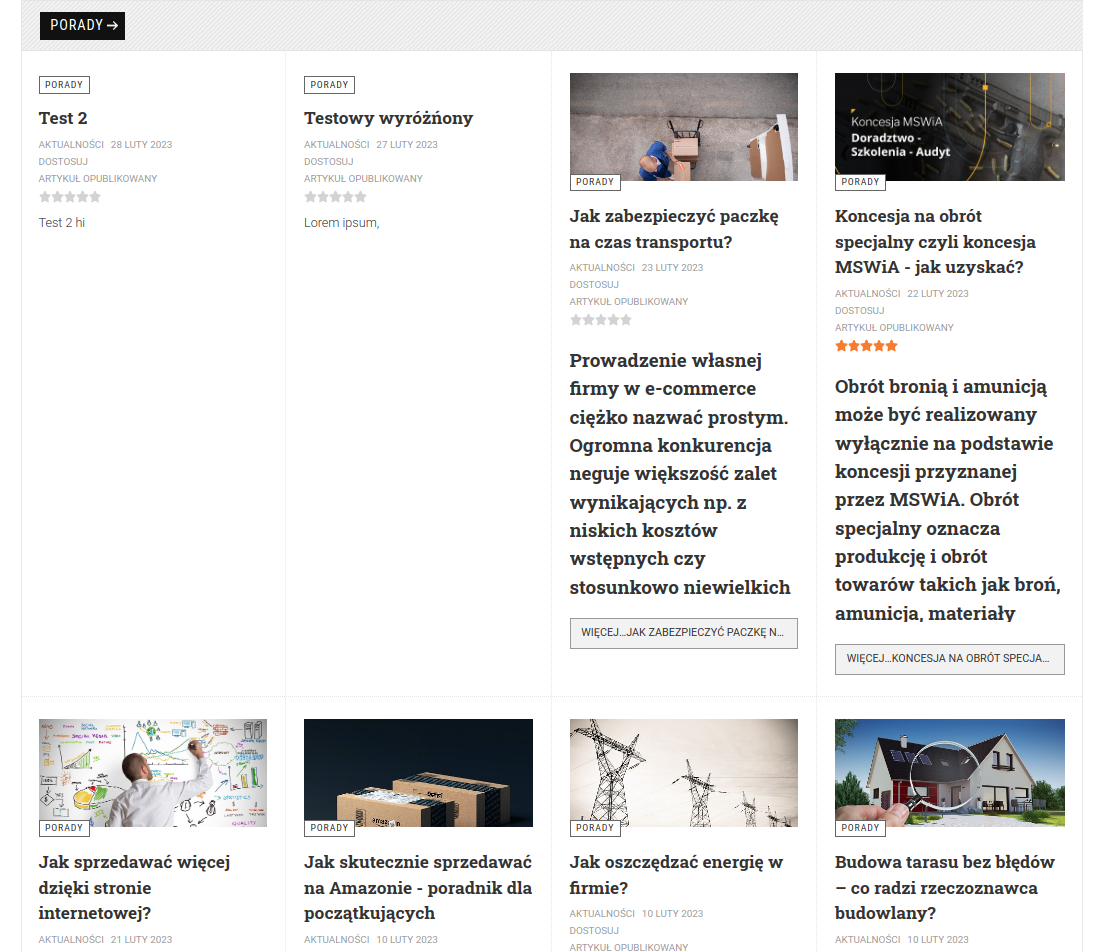Screen dimensions: 1095x952
Task: Rate the paczkę article with stars
Action: 601,320
